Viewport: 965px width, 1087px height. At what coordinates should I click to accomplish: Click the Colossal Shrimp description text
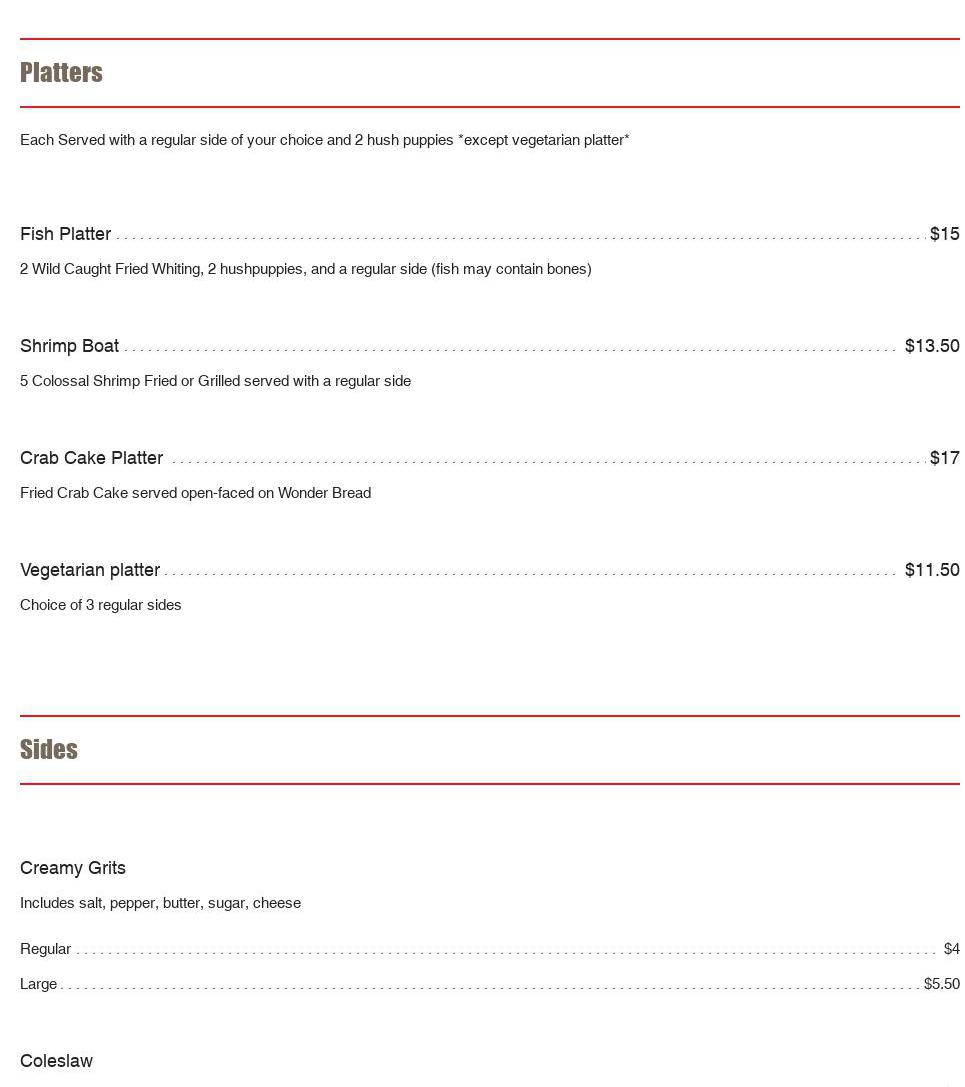(215, 381)
